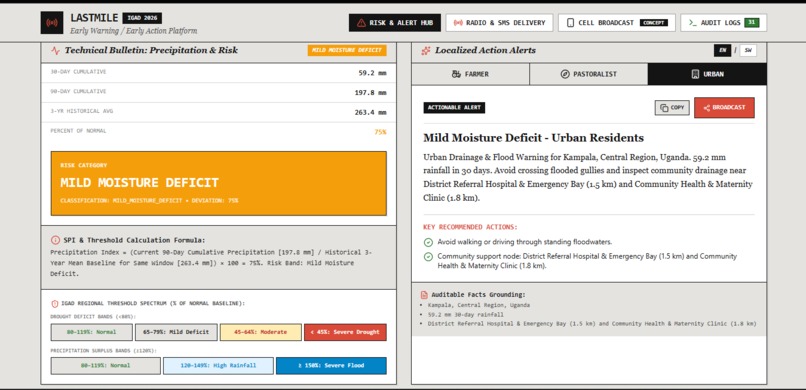Click the checkmark icon for community support node
This screenshot has width=806, height=390.
click(428, 256)
